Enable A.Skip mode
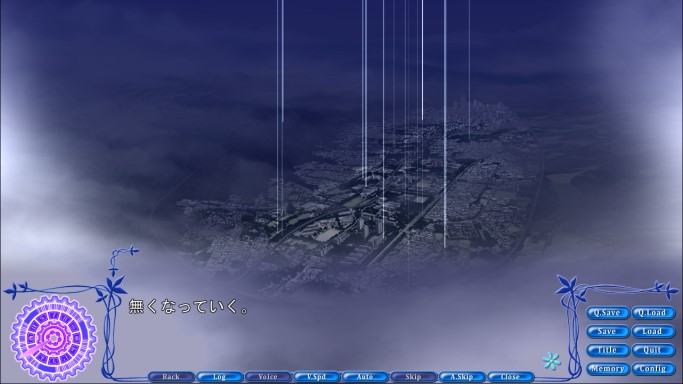Screen dimensions: 683x384 pyautogui.click(x=462, y=377)
